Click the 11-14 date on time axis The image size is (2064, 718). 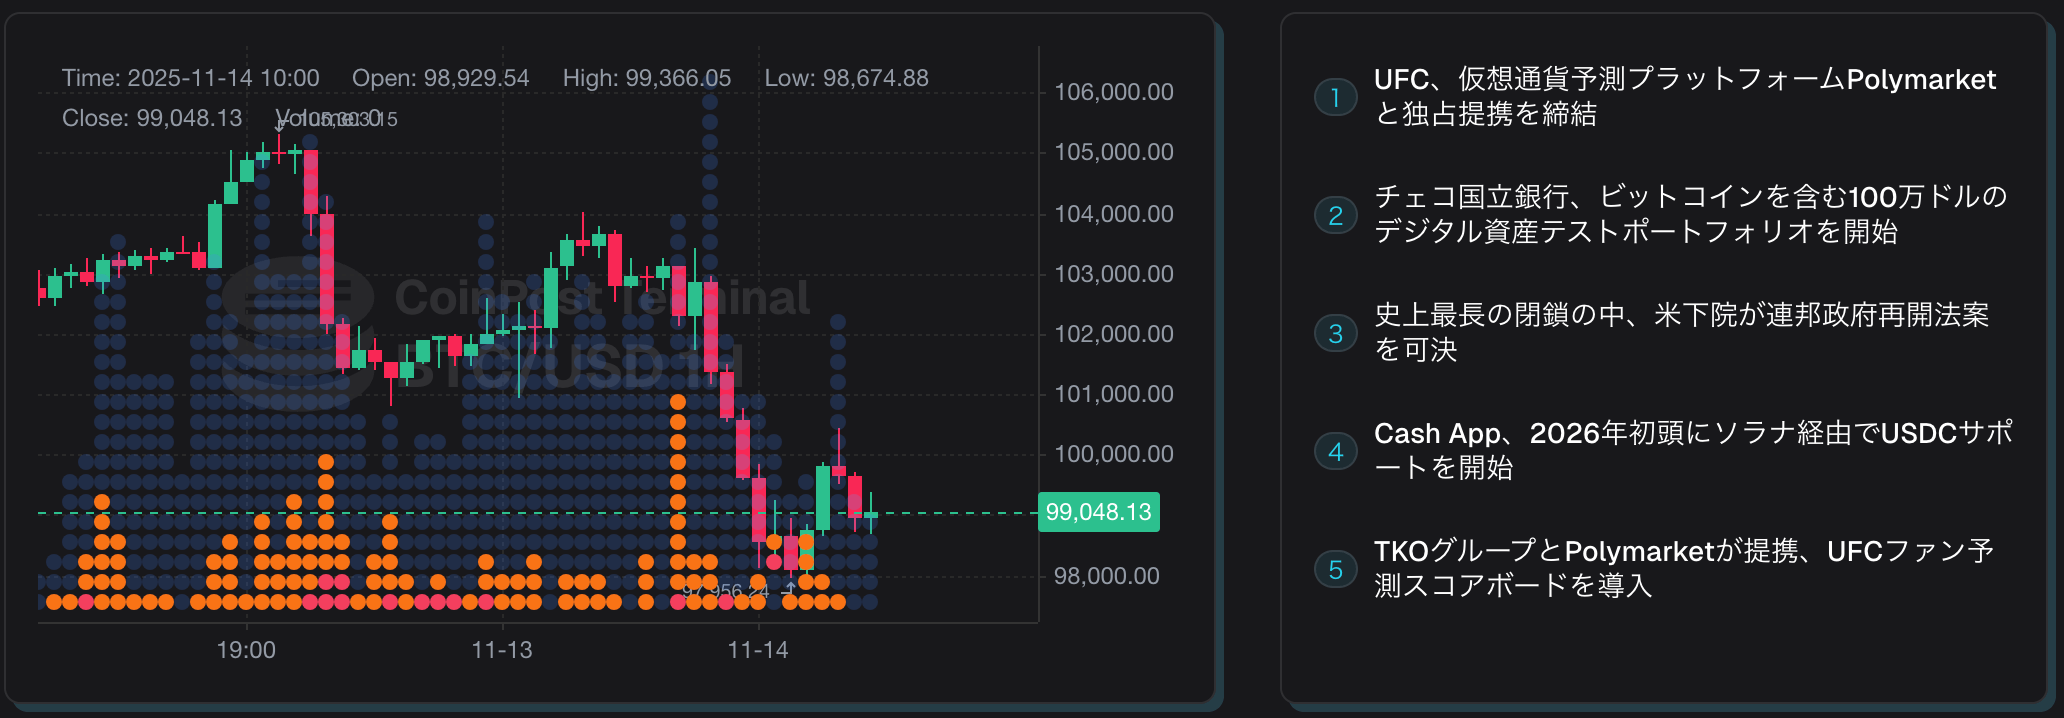758,650
